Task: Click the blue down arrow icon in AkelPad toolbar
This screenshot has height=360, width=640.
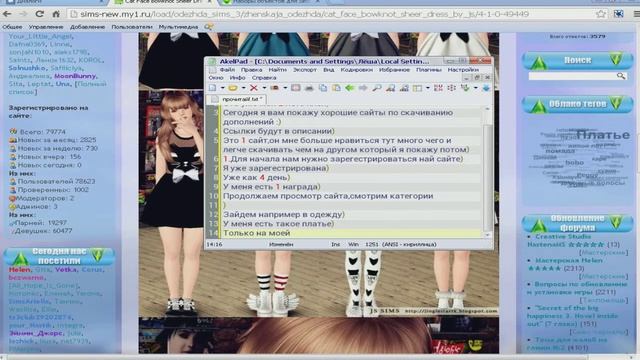Action: [486, 88]
